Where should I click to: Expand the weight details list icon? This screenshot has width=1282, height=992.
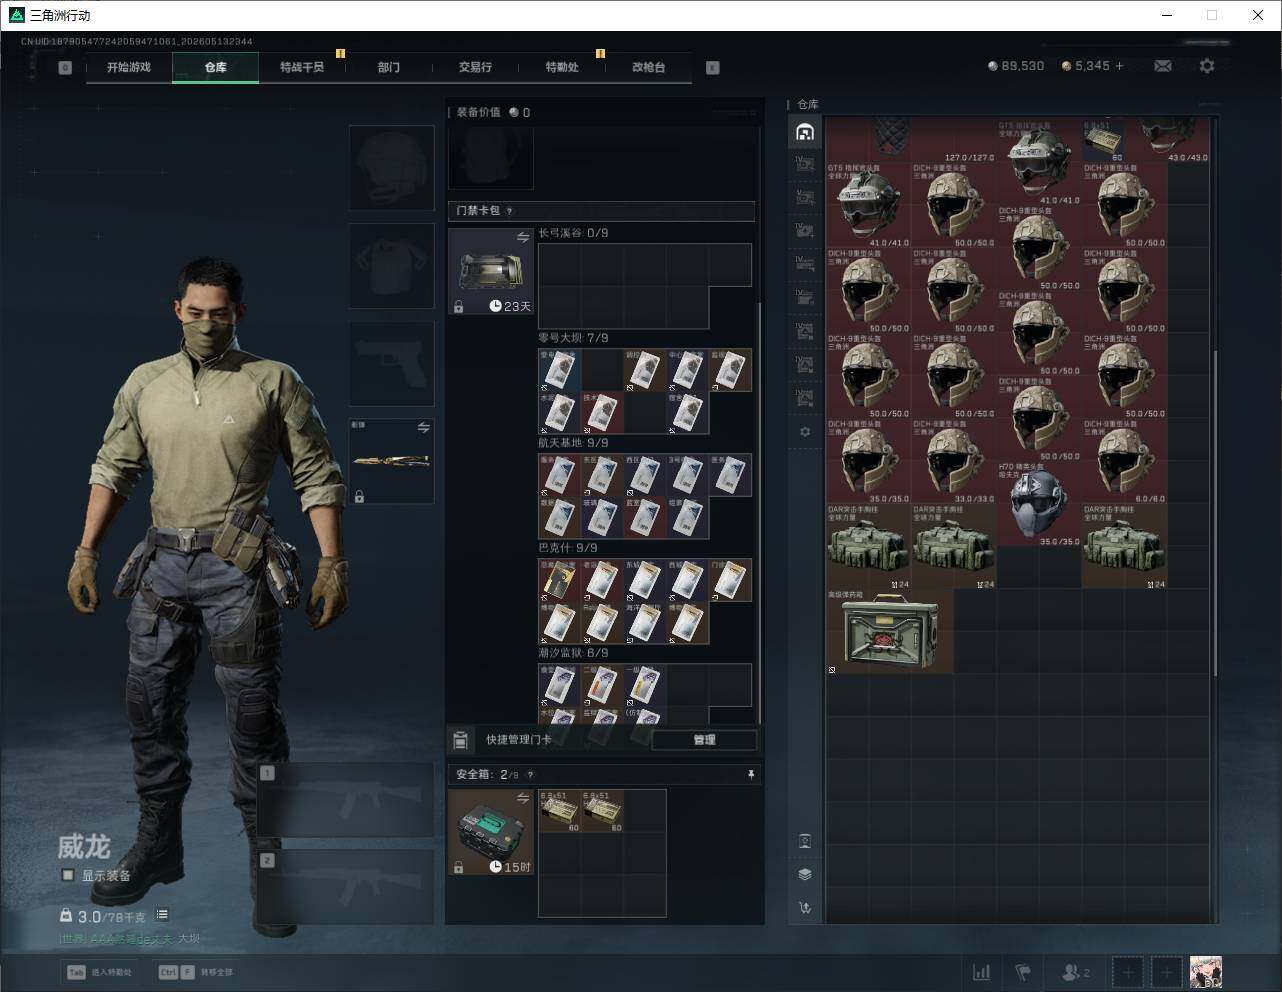point(162,915)
